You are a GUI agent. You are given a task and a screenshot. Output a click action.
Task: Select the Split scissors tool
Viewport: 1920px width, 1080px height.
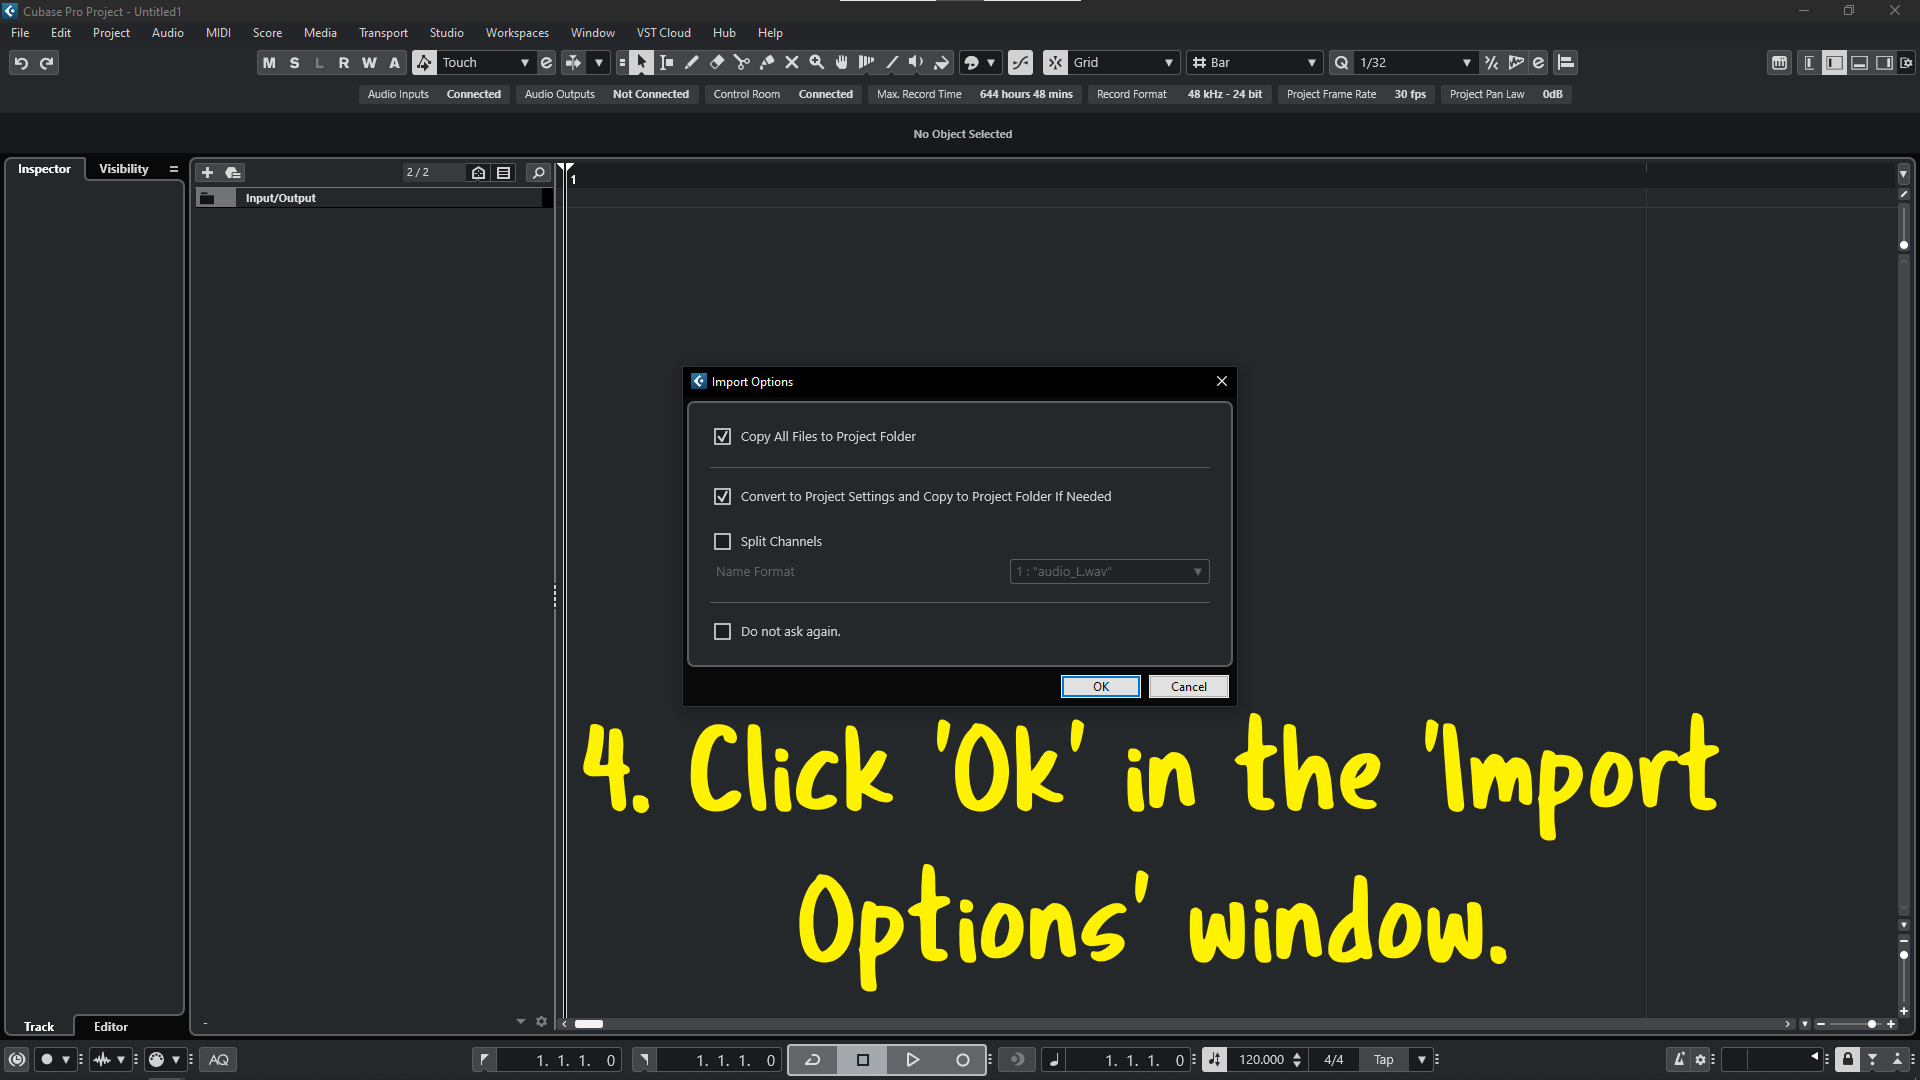tap(742, 62)
